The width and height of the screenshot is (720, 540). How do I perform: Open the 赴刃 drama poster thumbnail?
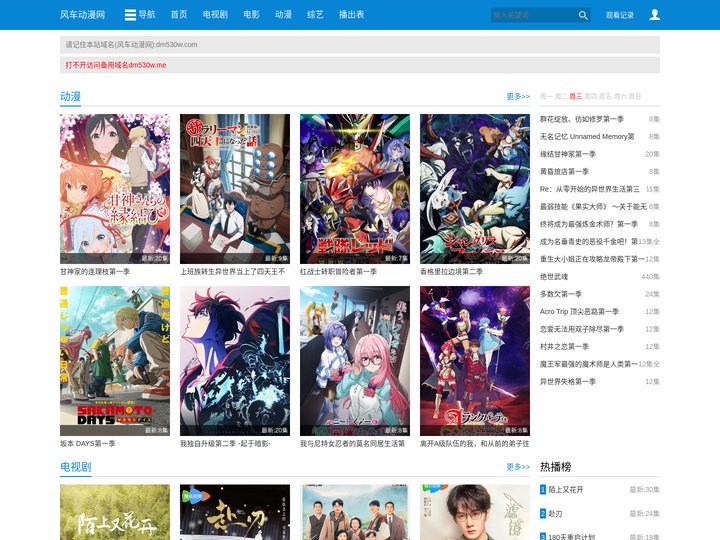pyautogui.click(x=235, y=512)
